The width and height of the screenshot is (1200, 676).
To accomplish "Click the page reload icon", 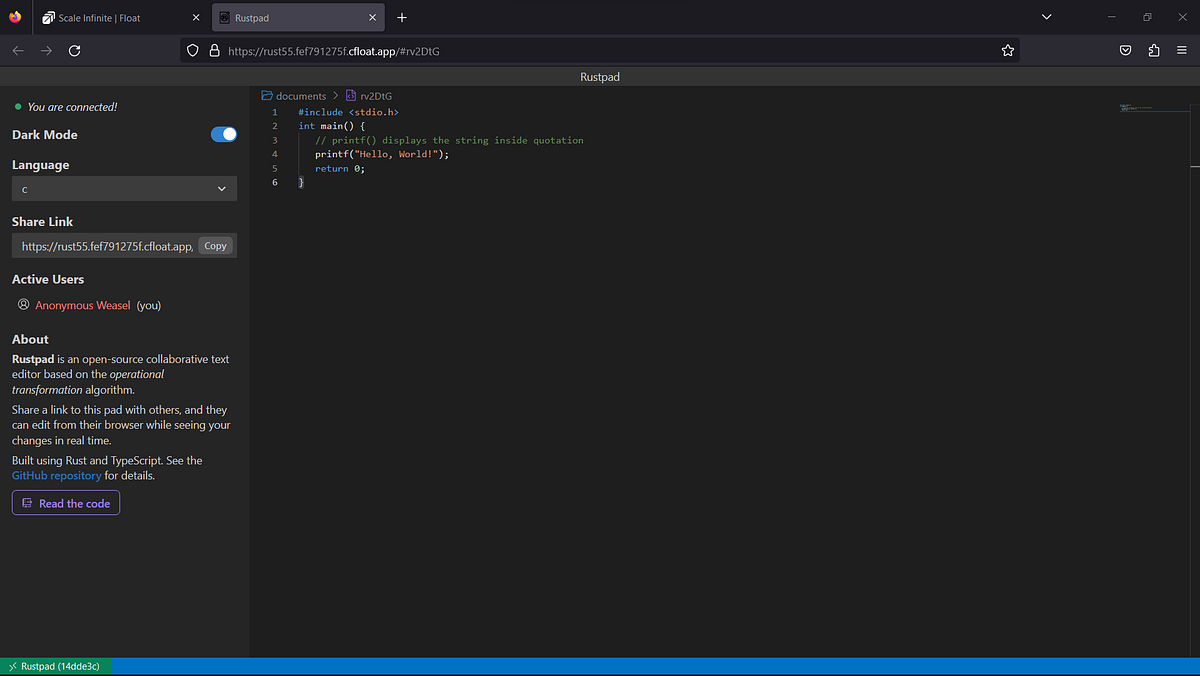I will pyautogui.click(x=74, y=50).
